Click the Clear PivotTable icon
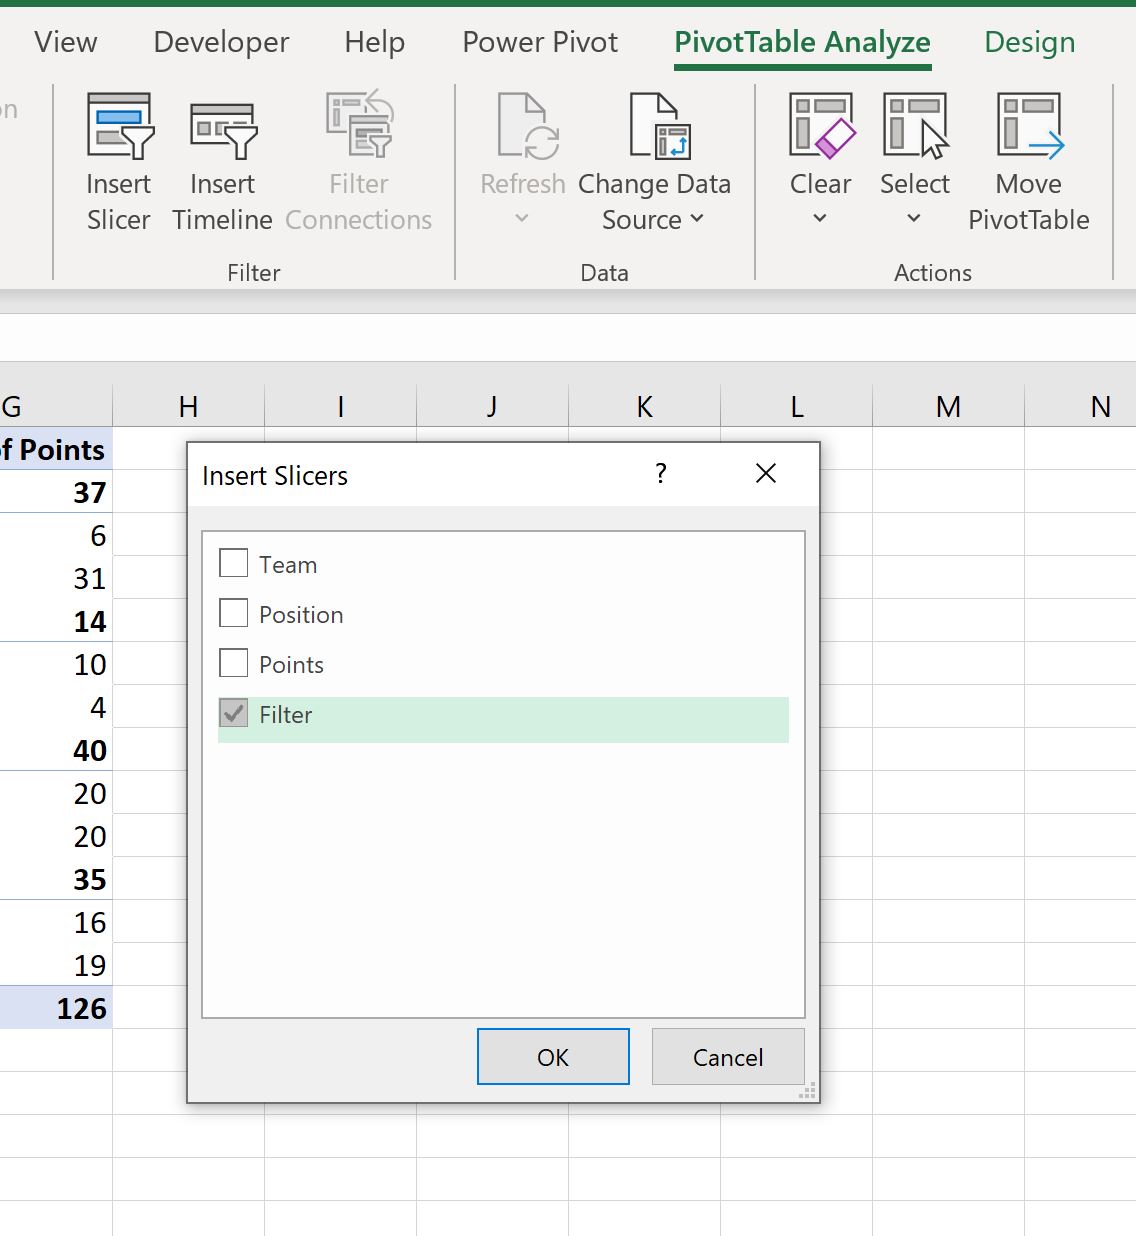This screenshot has height=1236, width=1136. 822,126
